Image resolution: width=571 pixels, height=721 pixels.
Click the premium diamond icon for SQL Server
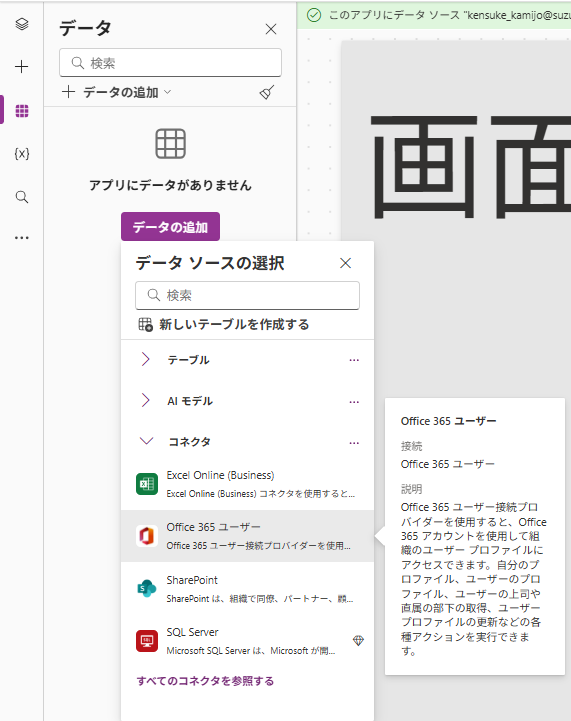[358, 640]
